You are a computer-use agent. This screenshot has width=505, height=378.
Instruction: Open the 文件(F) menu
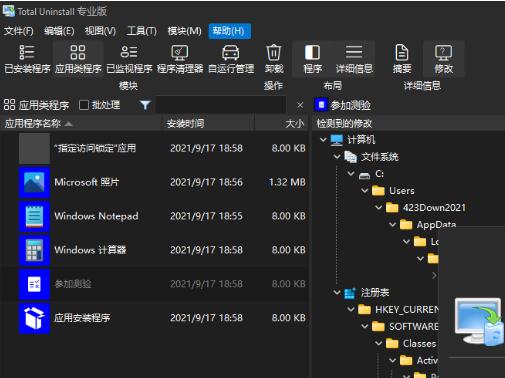point(19,31)
